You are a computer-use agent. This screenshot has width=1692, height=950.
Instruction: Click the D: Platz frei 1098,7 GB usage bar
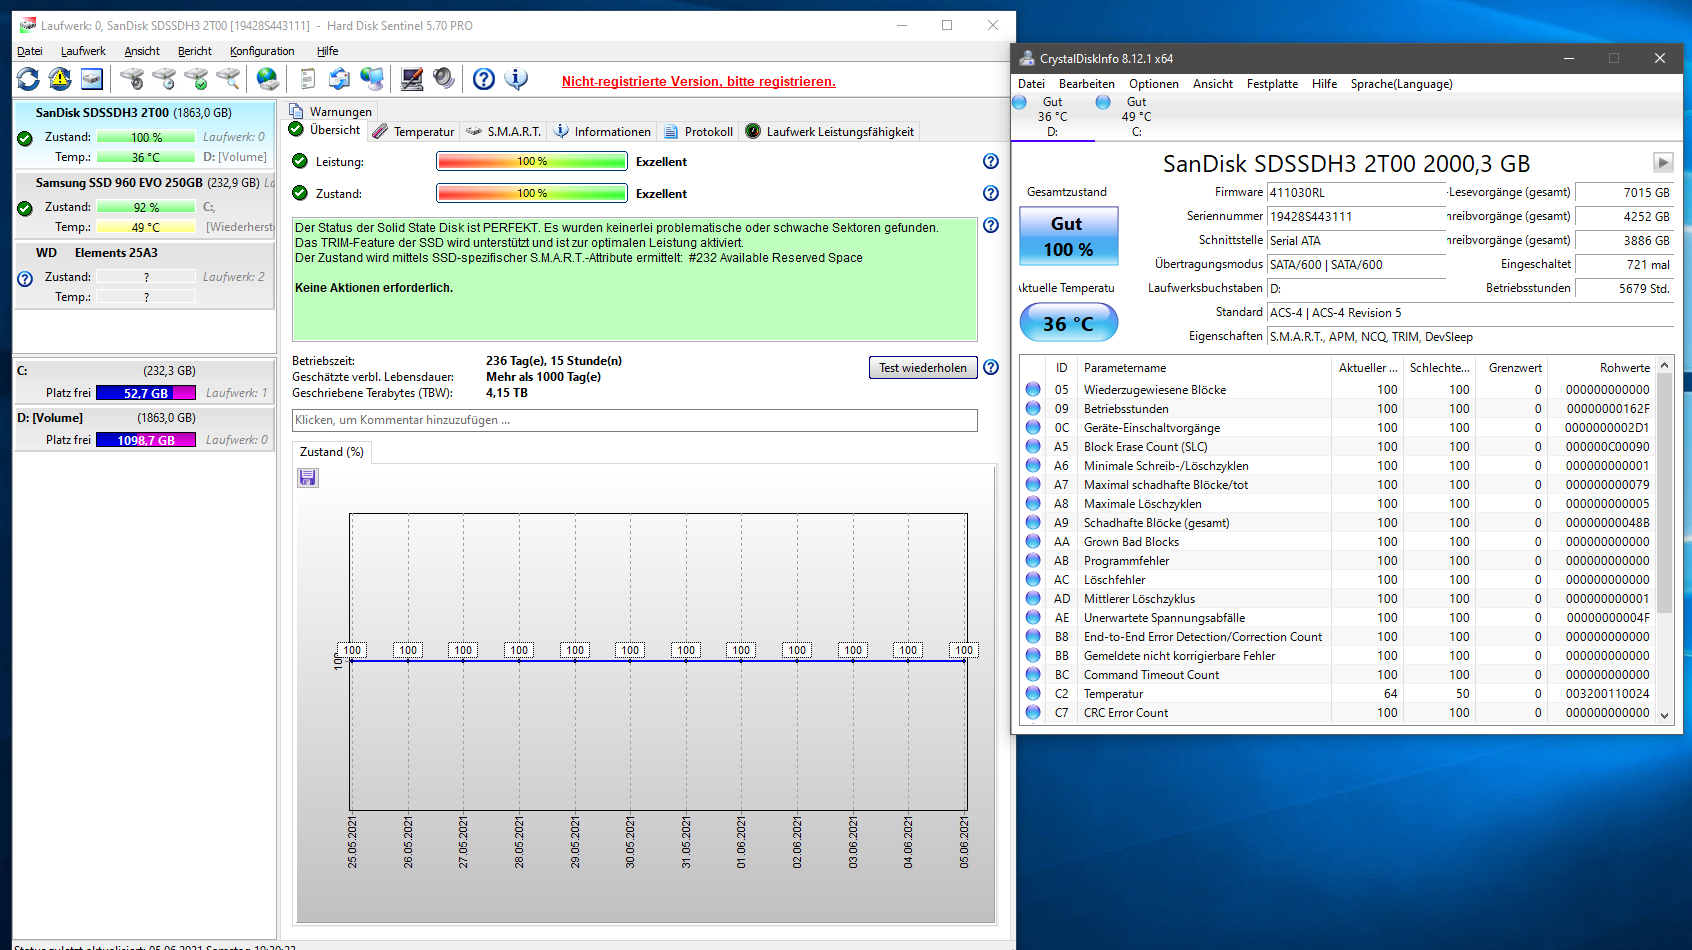pos(146,440)
